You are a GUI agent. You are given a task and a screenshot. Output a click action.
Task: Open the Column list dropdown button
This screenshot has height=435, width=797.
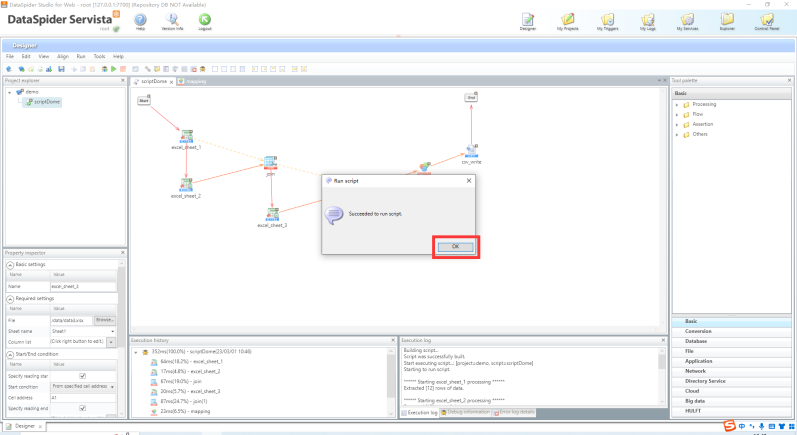pos(111,342)
